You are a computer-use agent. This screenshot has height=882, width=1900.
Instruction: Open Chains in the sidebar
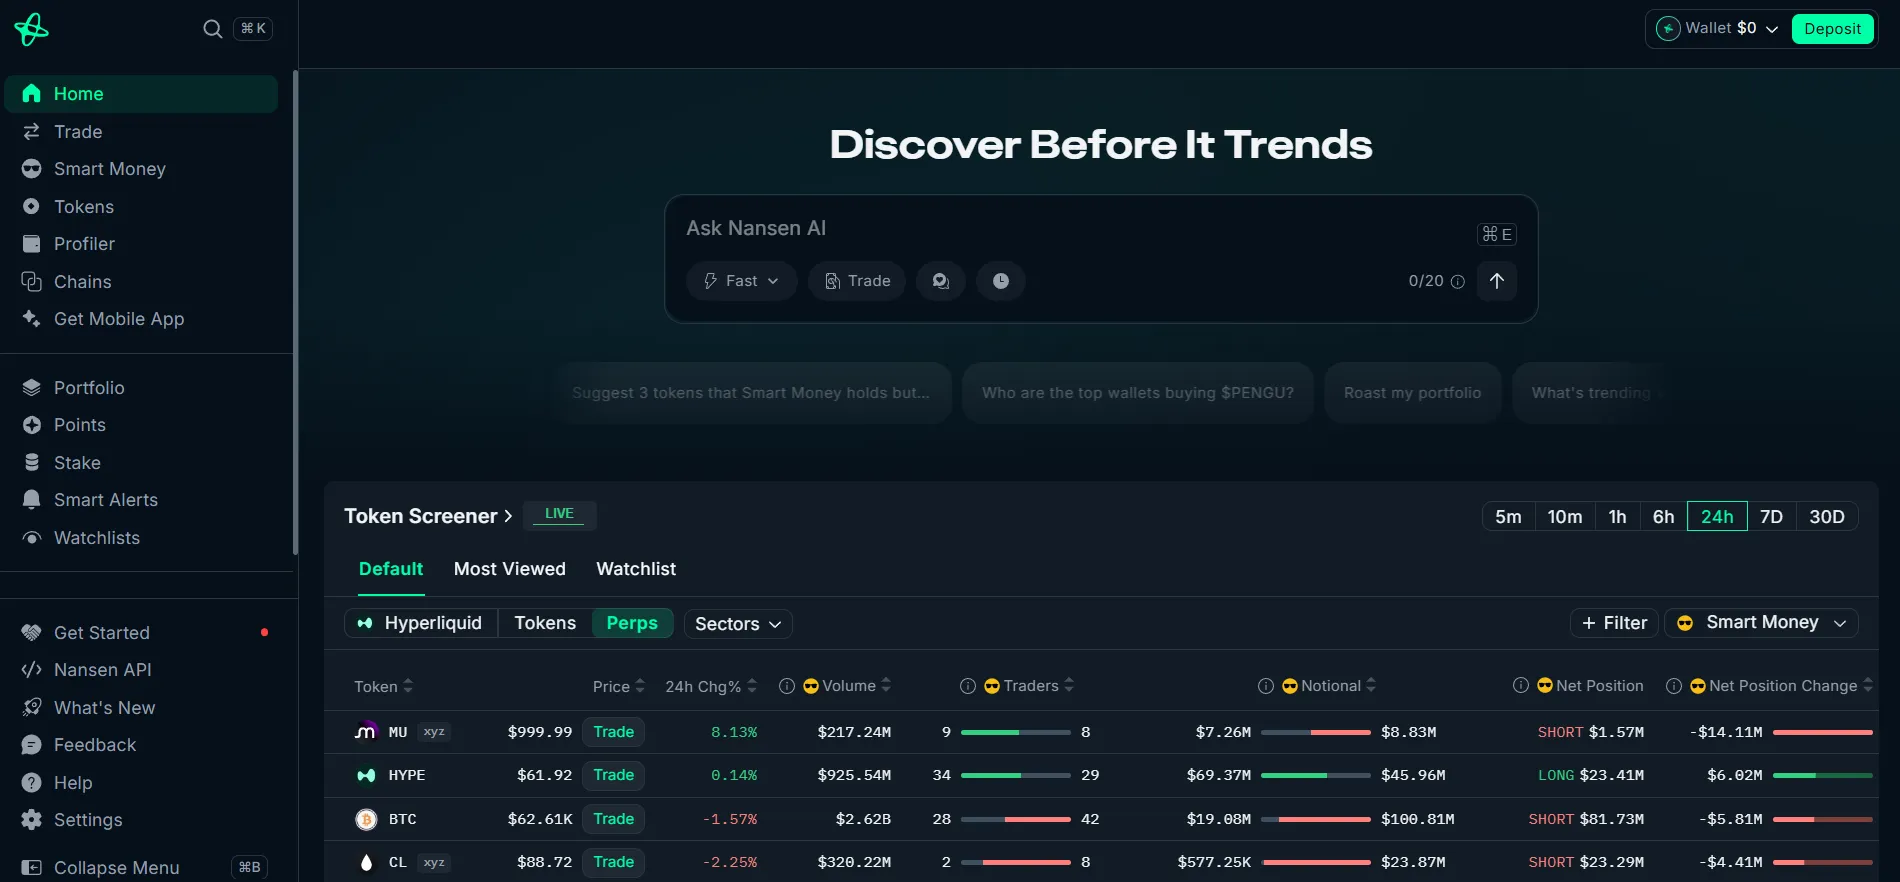[140, 282]
